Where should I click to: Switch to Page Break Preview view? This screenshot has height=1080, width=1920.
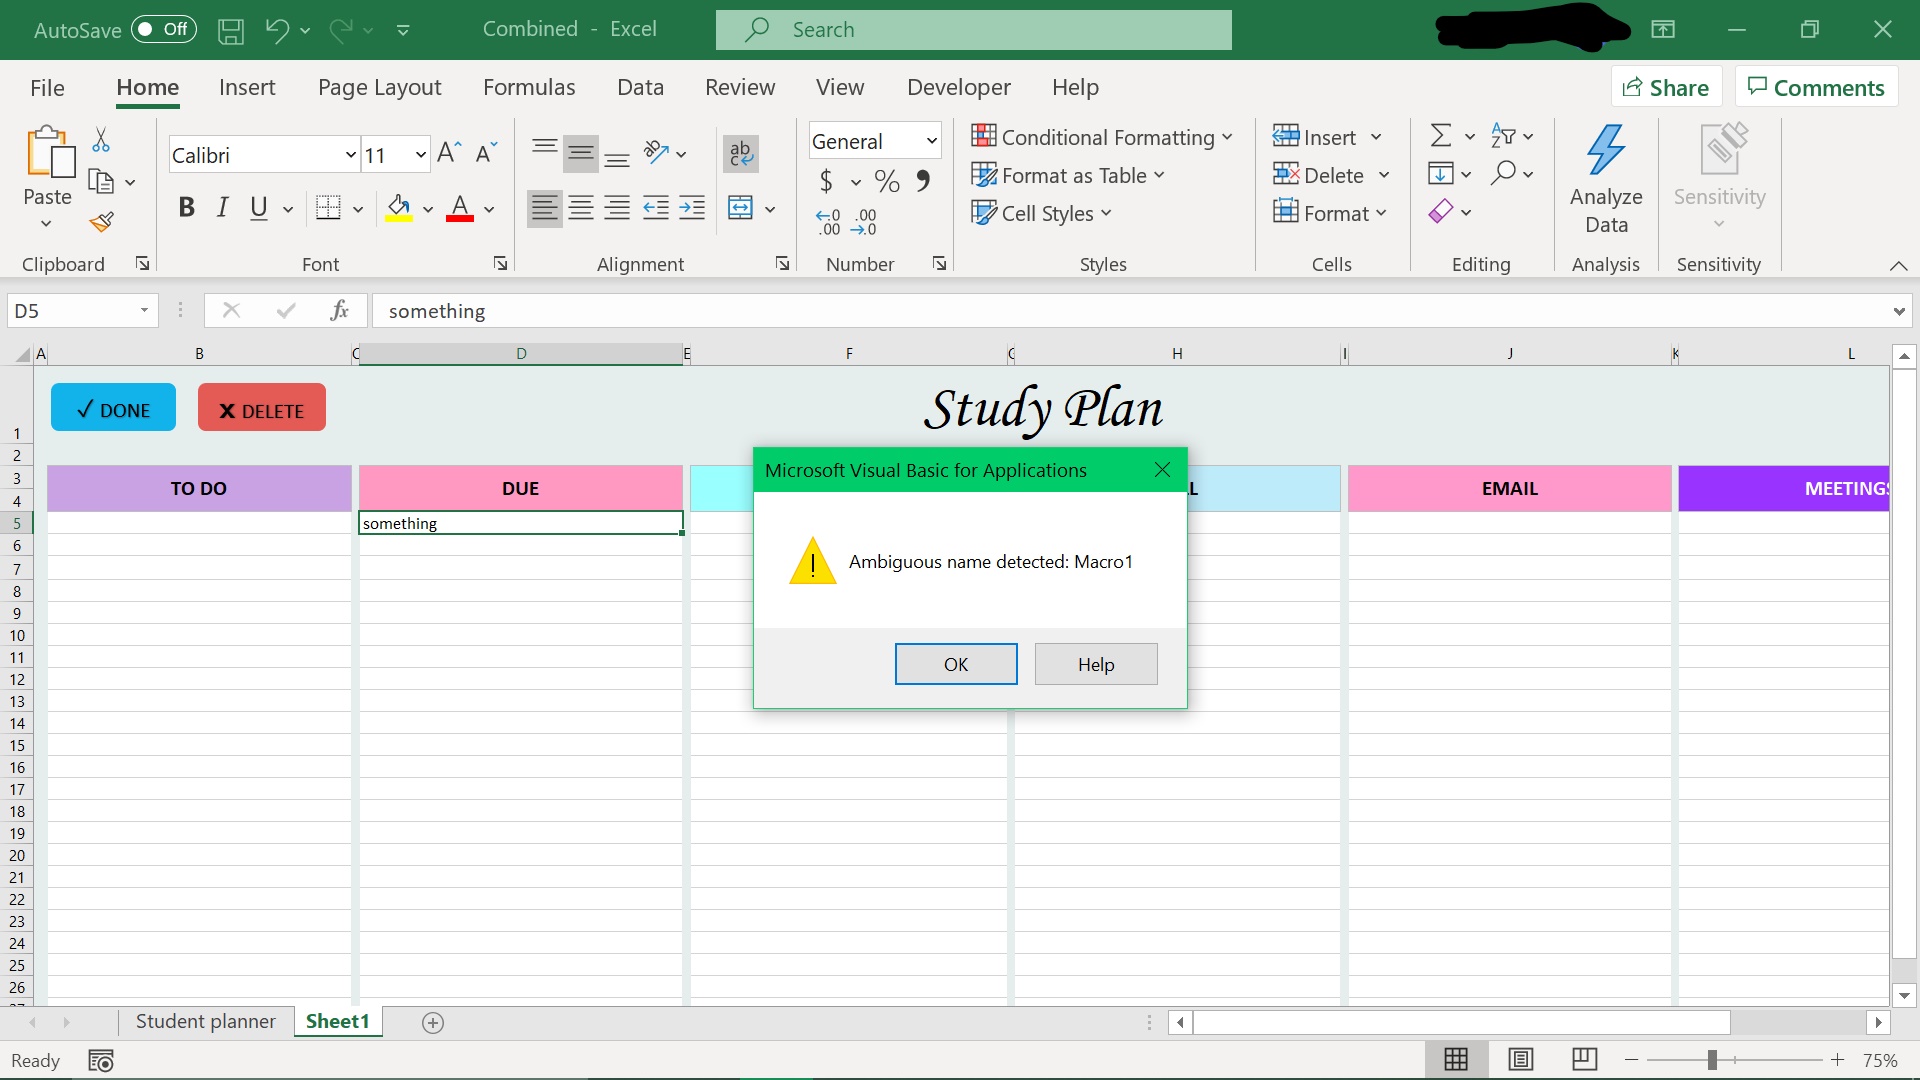coord(1584,1059)
